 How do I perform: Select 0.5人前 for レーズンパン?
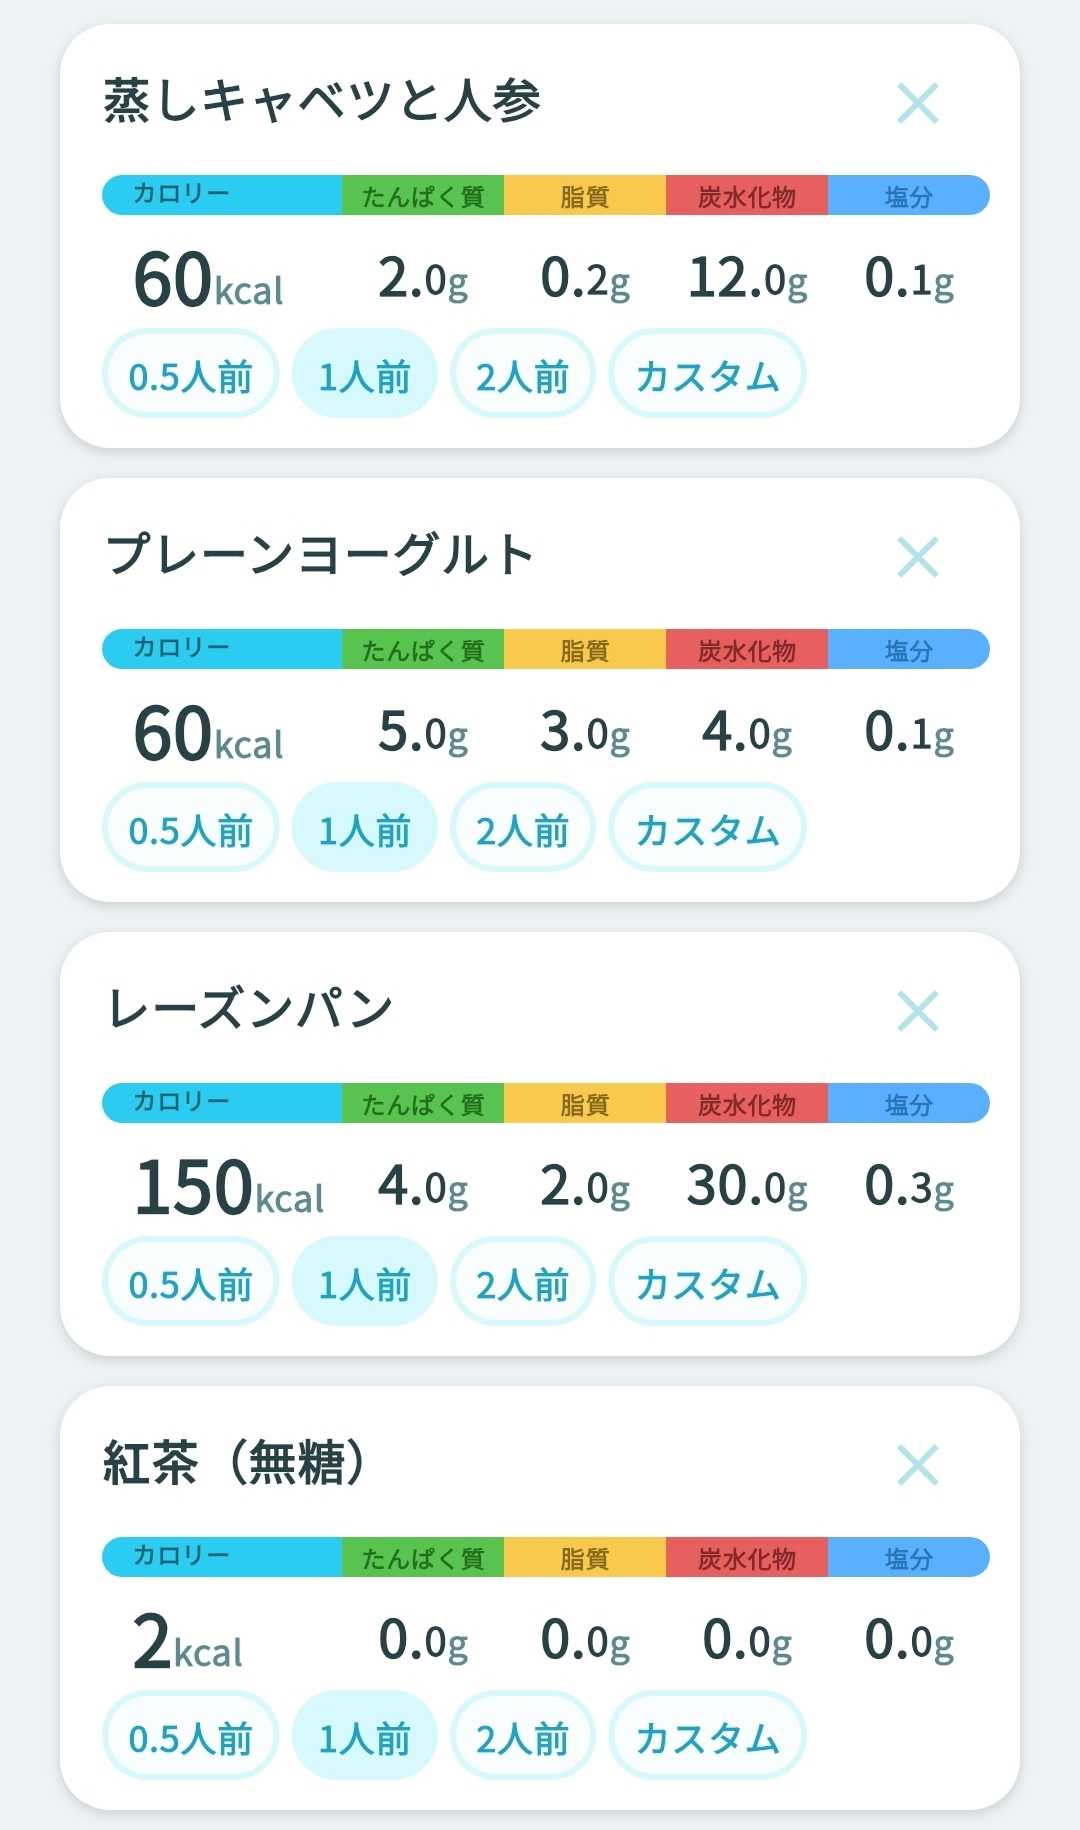click(x=190, y=1282)
